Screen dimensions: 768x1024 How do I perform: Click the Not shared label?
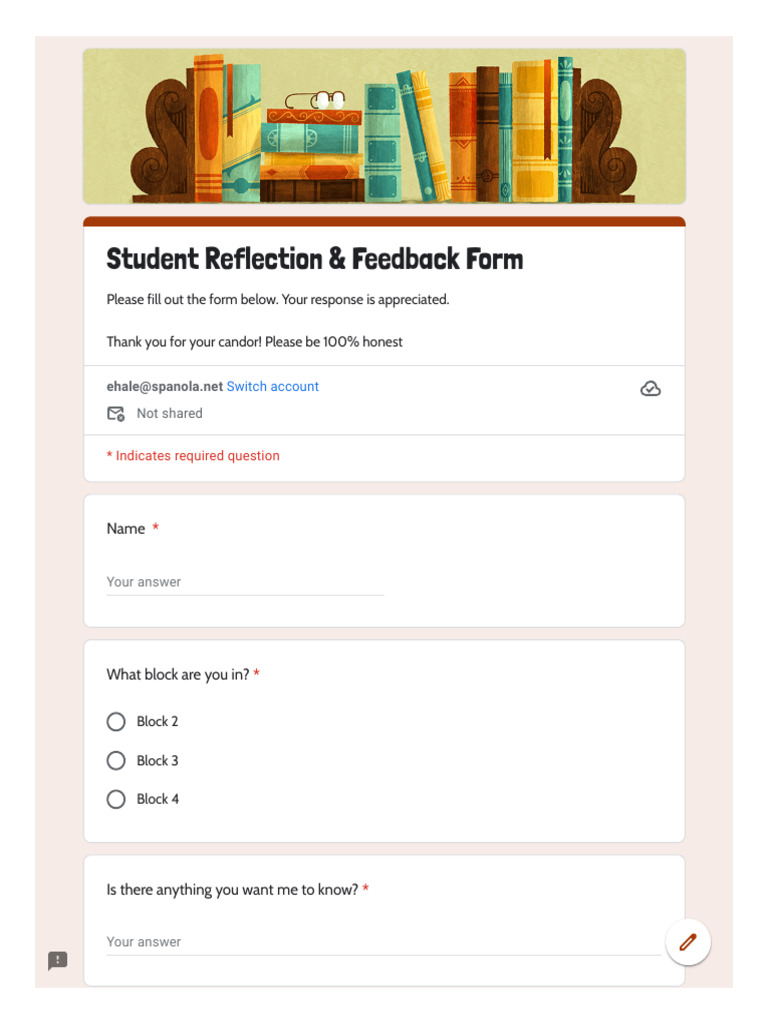[x=169, y=413]
